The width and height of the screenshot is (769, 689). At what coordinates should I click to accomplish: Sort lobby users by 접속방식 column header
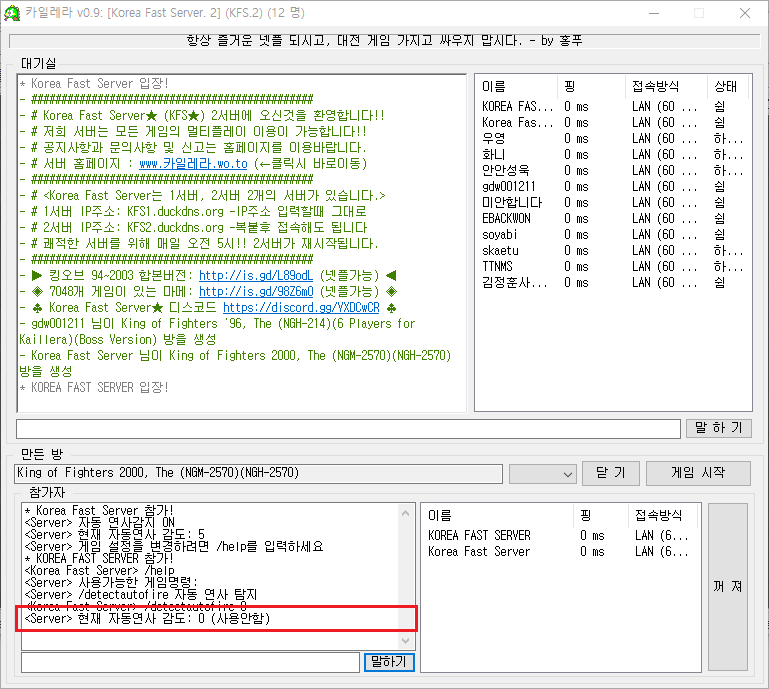coord(666,87)
